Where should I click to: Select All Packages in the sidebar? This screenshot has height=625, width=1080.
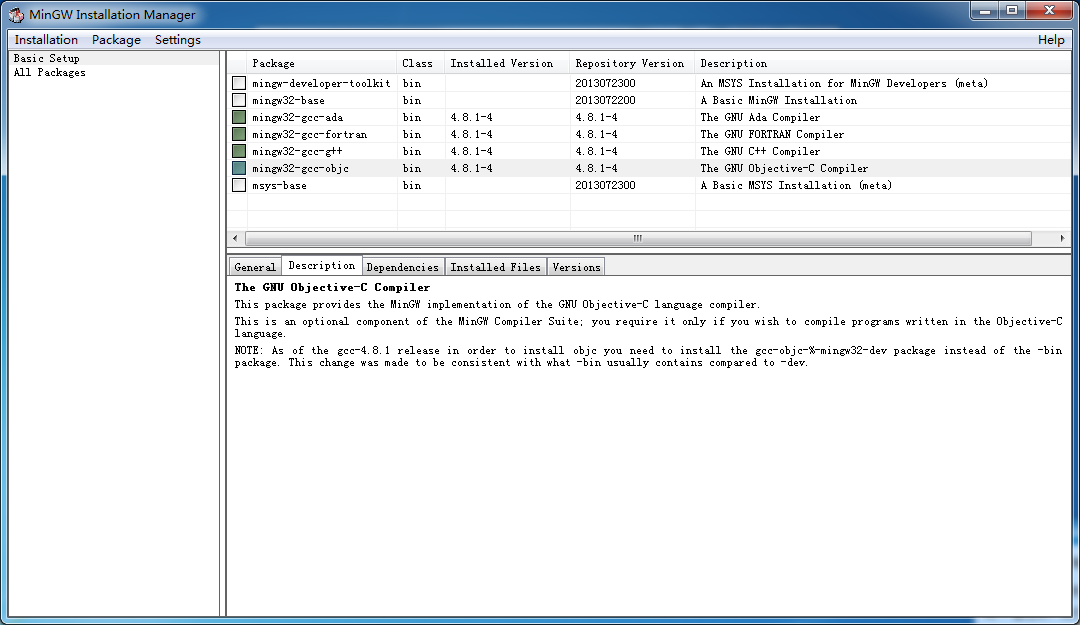click(50, 72)
